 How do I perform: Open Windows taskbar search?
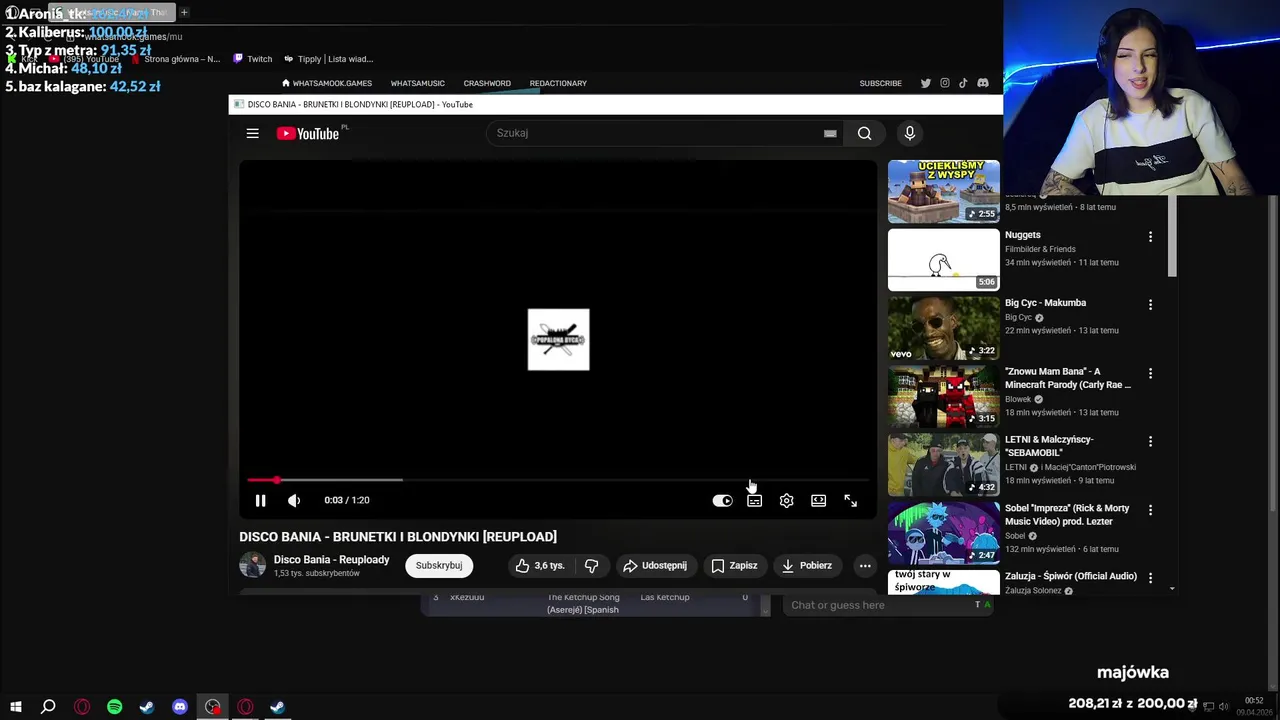(x=48, y=707)
